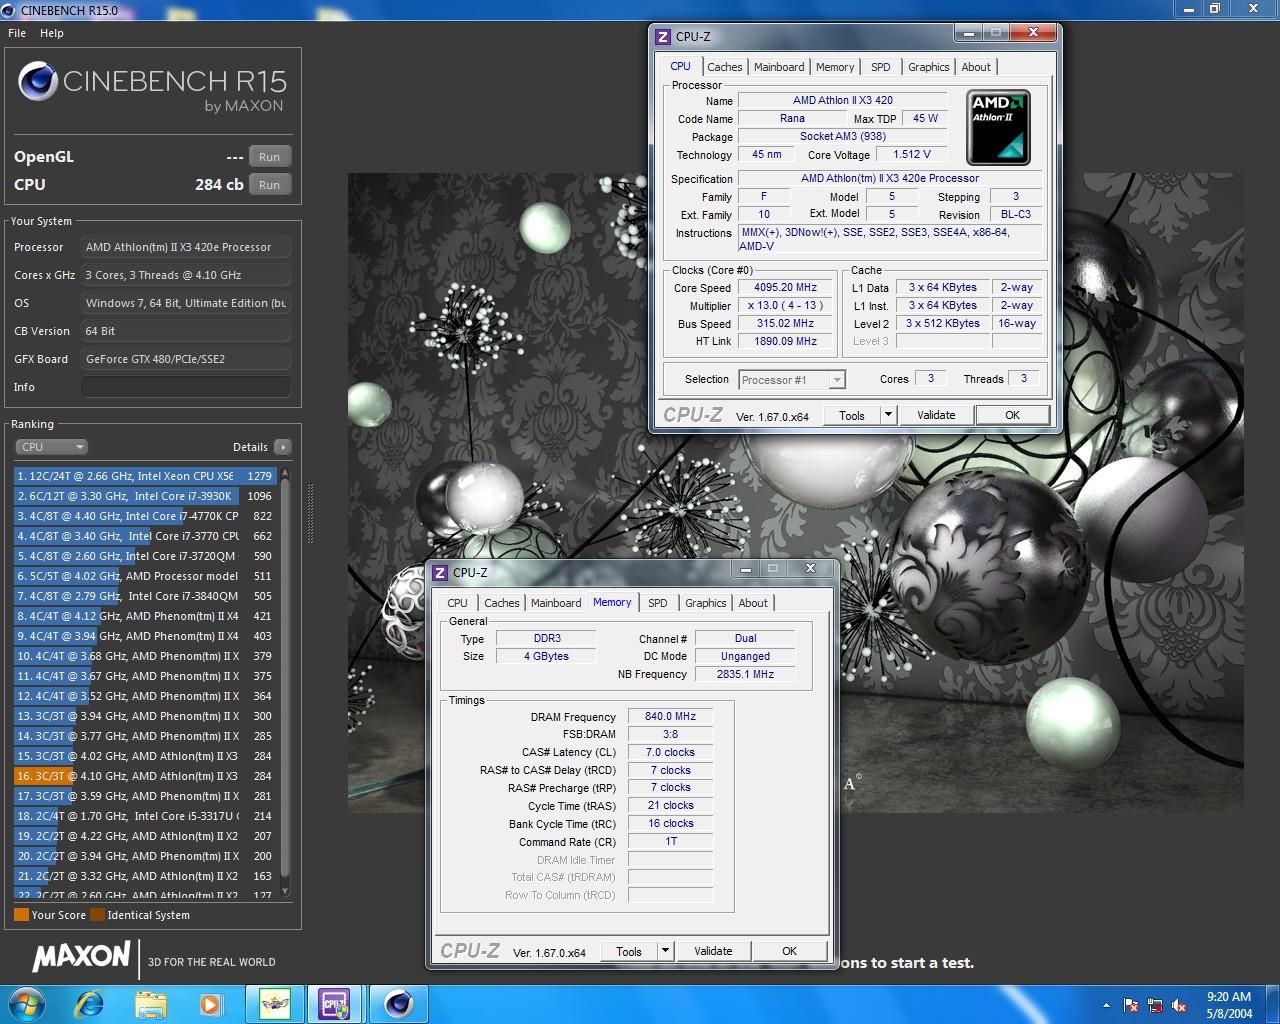Open Windows Explorer folder icon in taskbar
This screenshot has height=1024, width=1280.
click(x=150, y=1004)
